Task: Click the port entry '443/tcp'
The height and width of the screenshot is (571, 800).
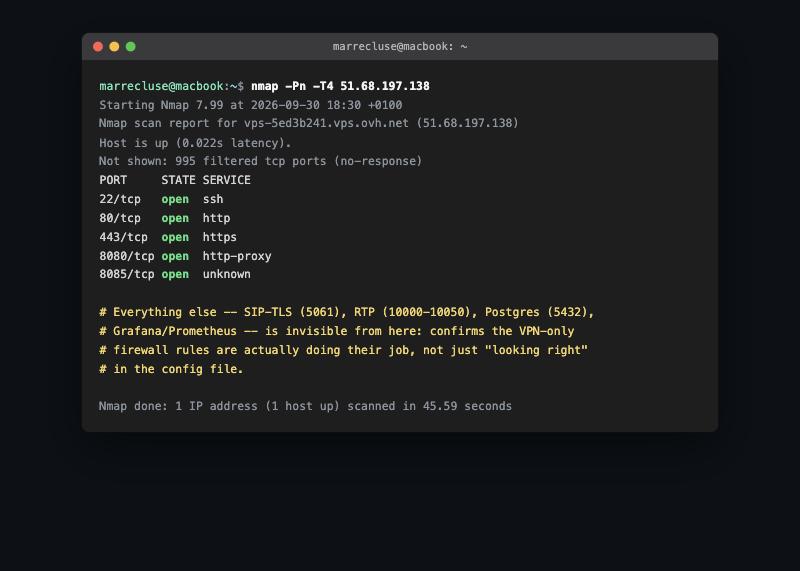Action: point(123,237)
